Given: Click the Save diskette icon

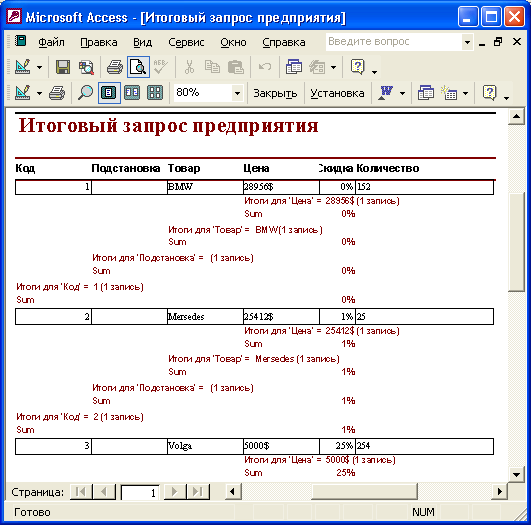Looking at the screenshot, I should coord(63,67).
